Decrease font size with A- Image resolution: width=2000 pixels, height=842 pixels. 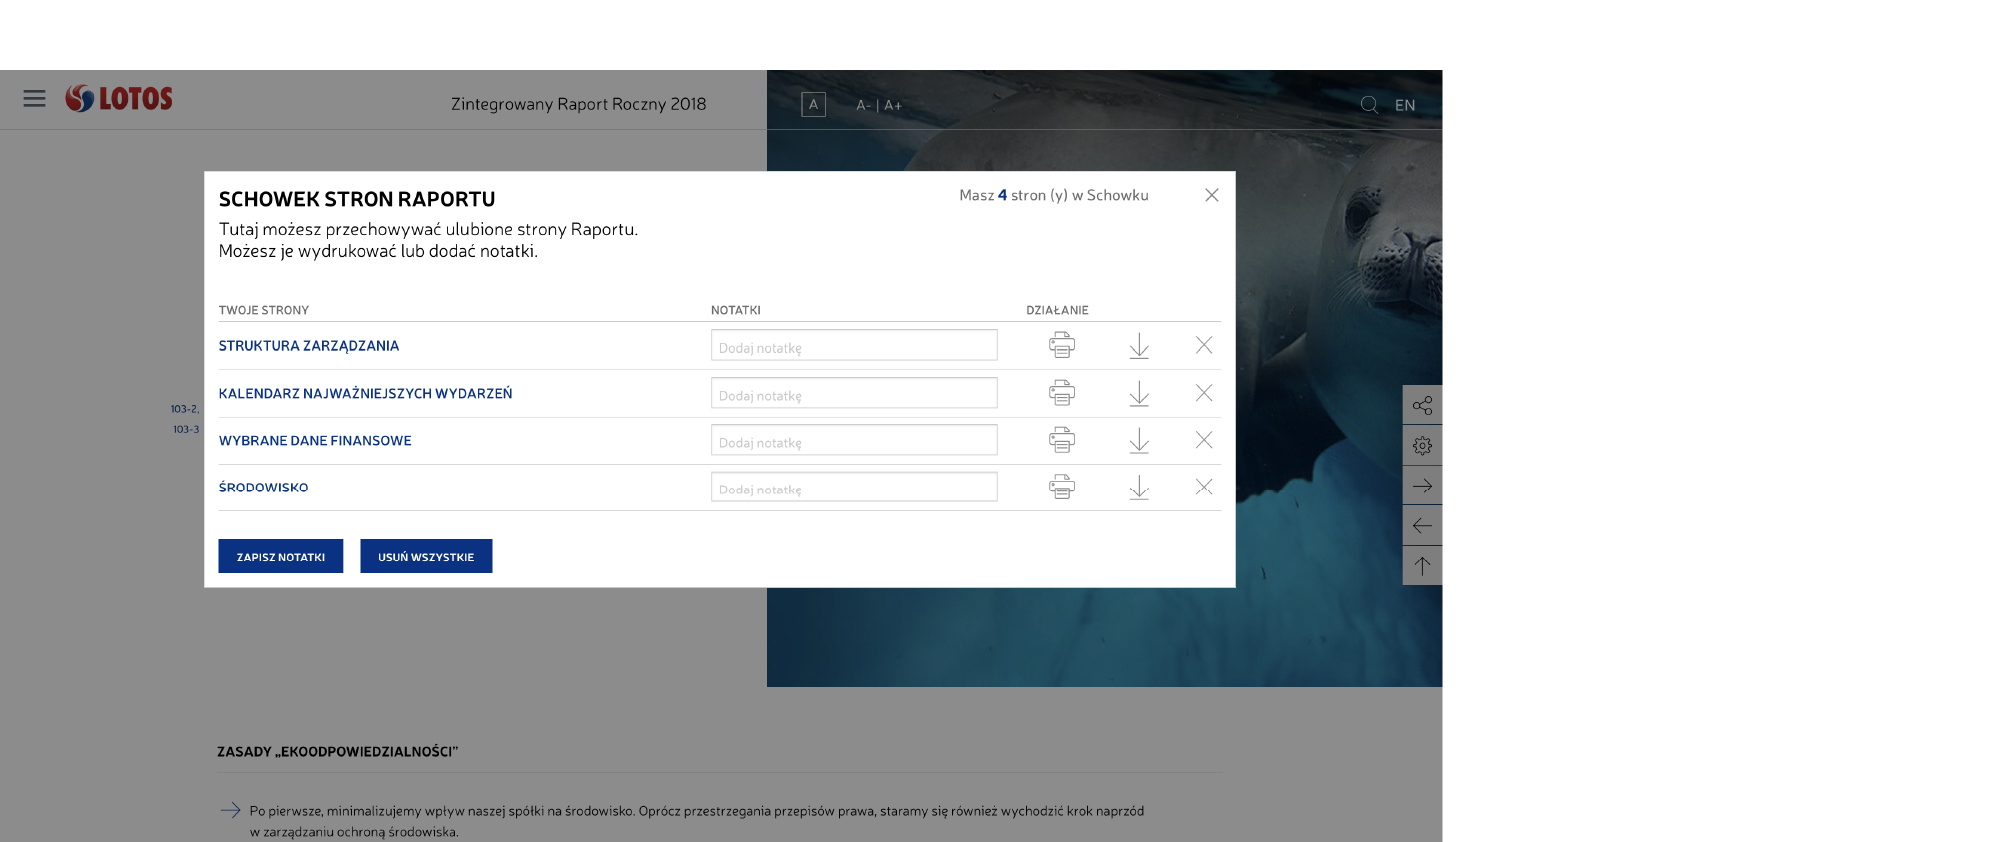tap(863, 105)
